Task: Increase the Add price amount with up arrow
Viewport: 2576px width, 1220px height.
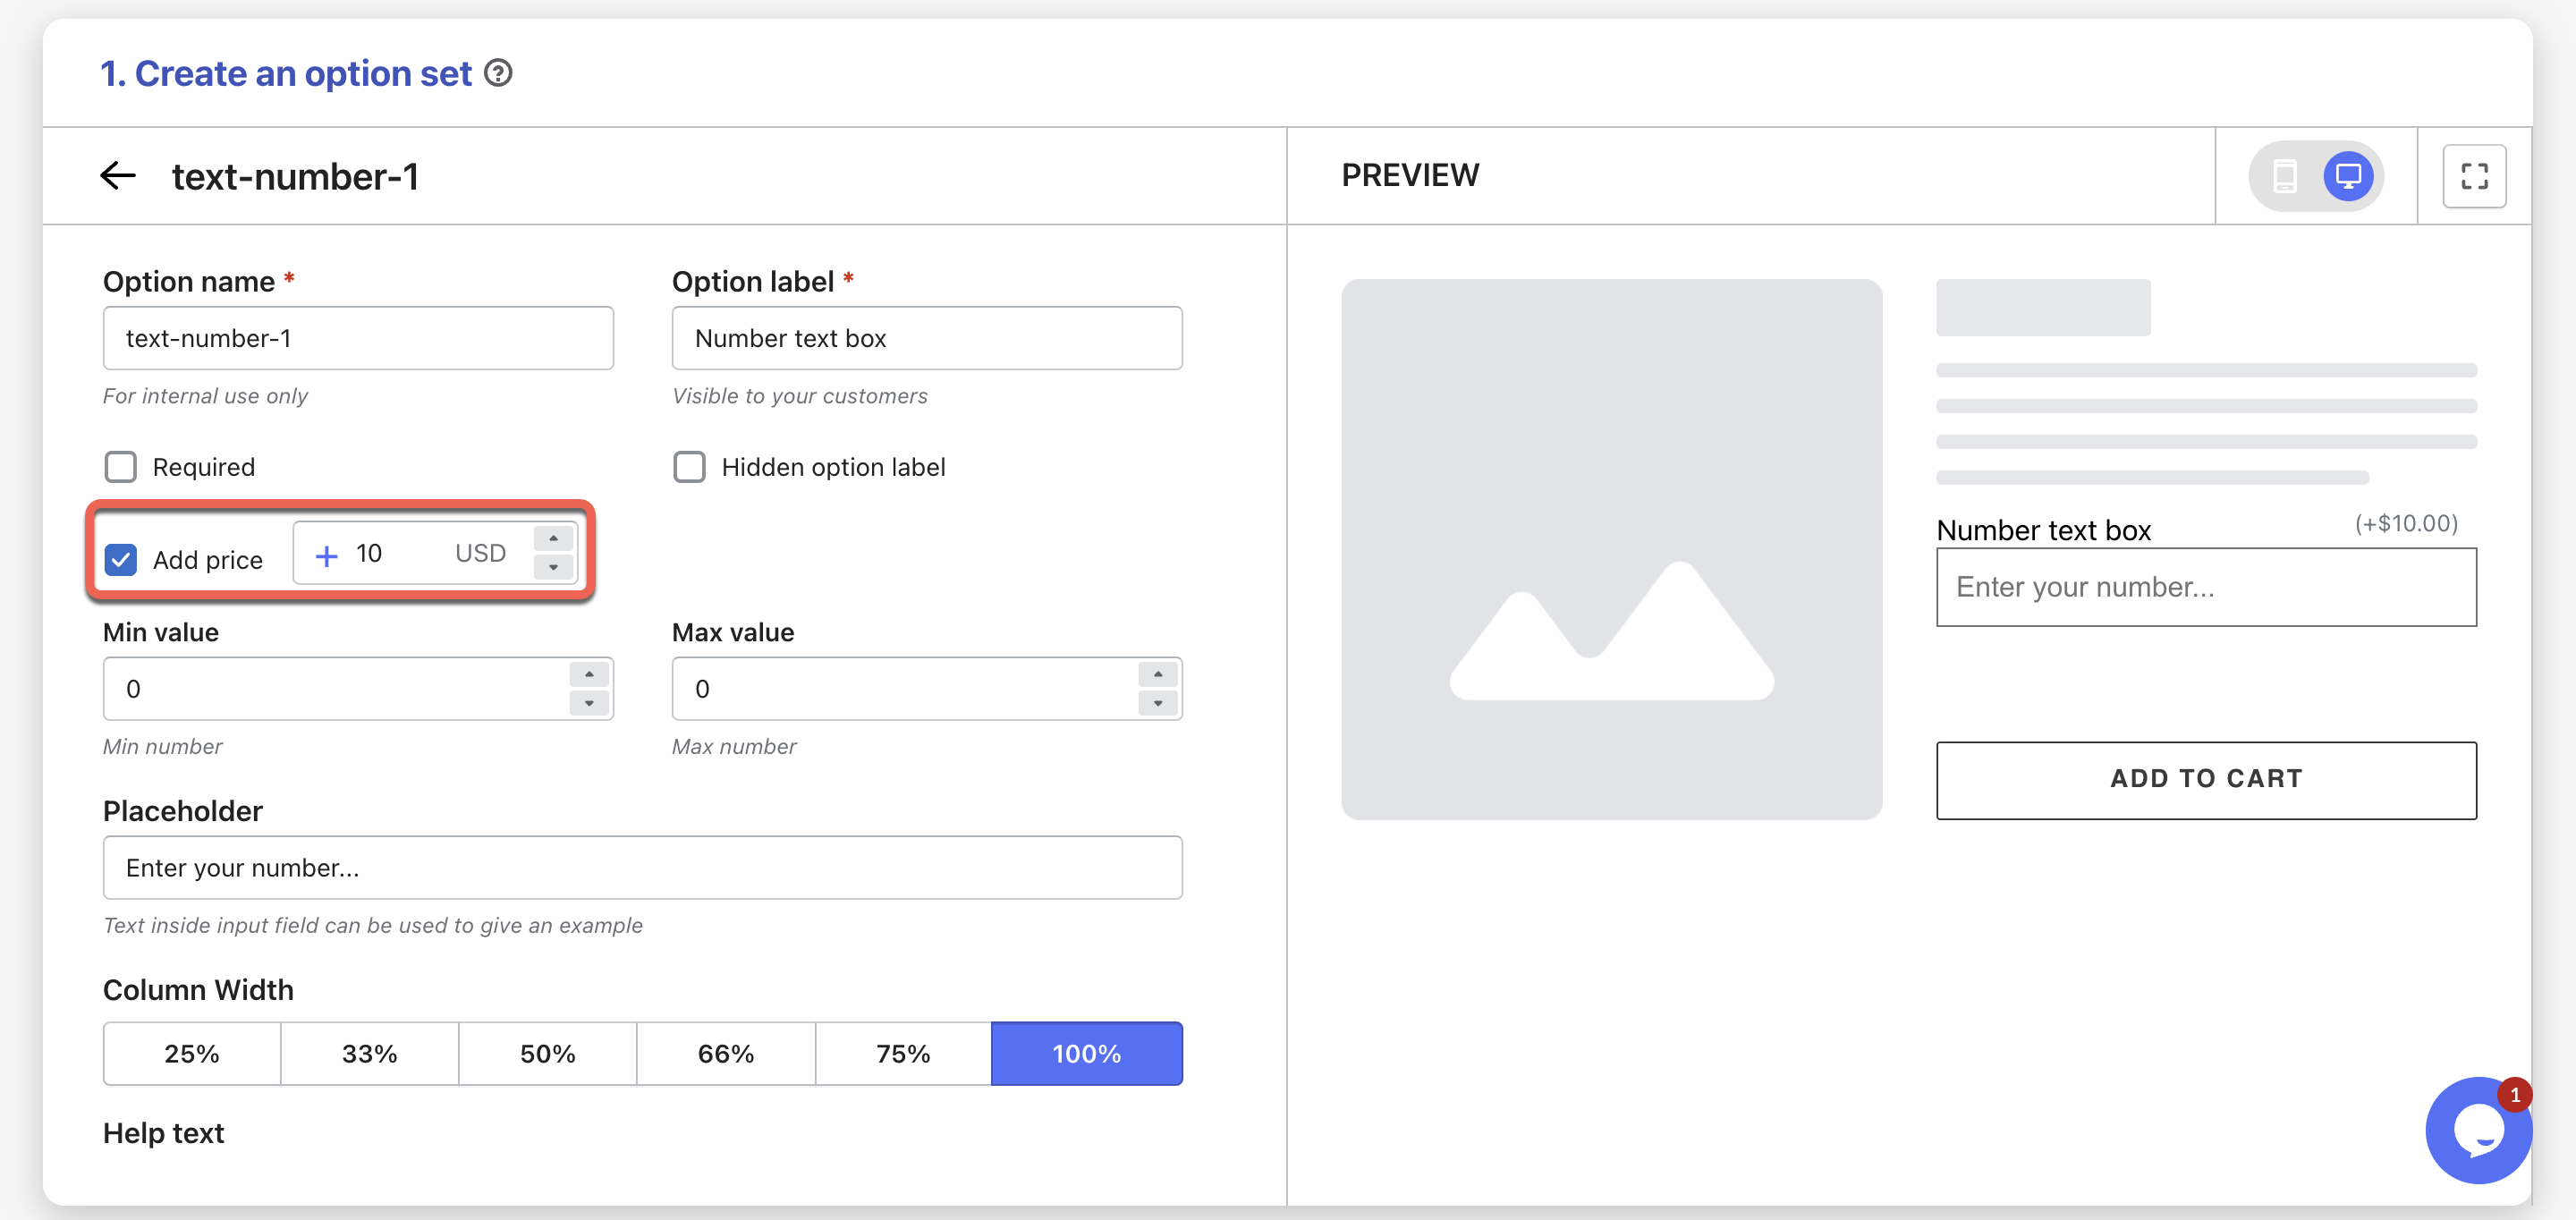Action: click(553, 539)
